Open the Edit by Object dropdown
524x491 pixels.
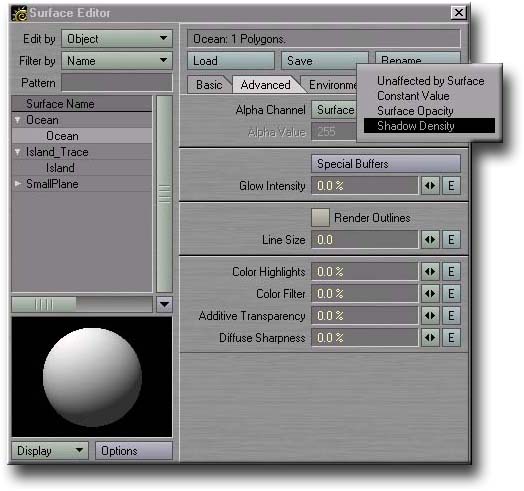pyautogui.click(x=117, y=39)
